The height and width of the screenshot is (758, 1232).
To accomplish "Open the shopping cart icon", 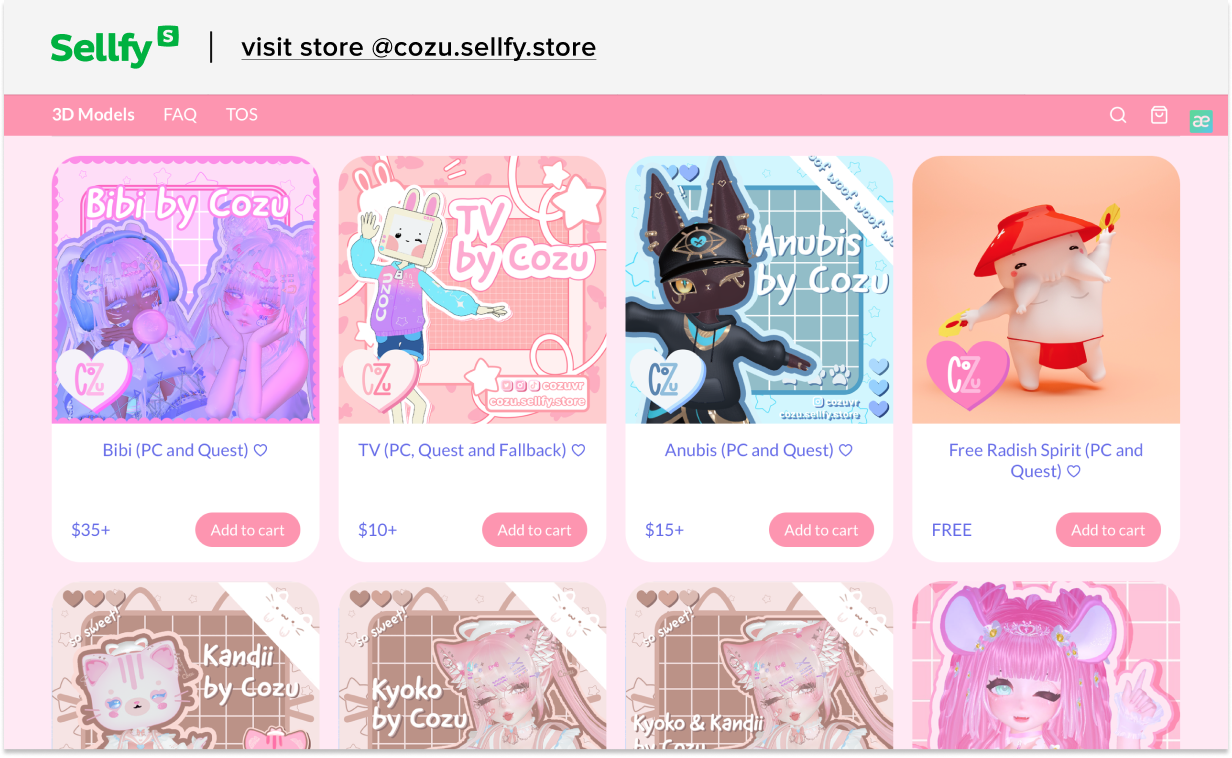I will pyautogui.click(x=1159, y=115).
